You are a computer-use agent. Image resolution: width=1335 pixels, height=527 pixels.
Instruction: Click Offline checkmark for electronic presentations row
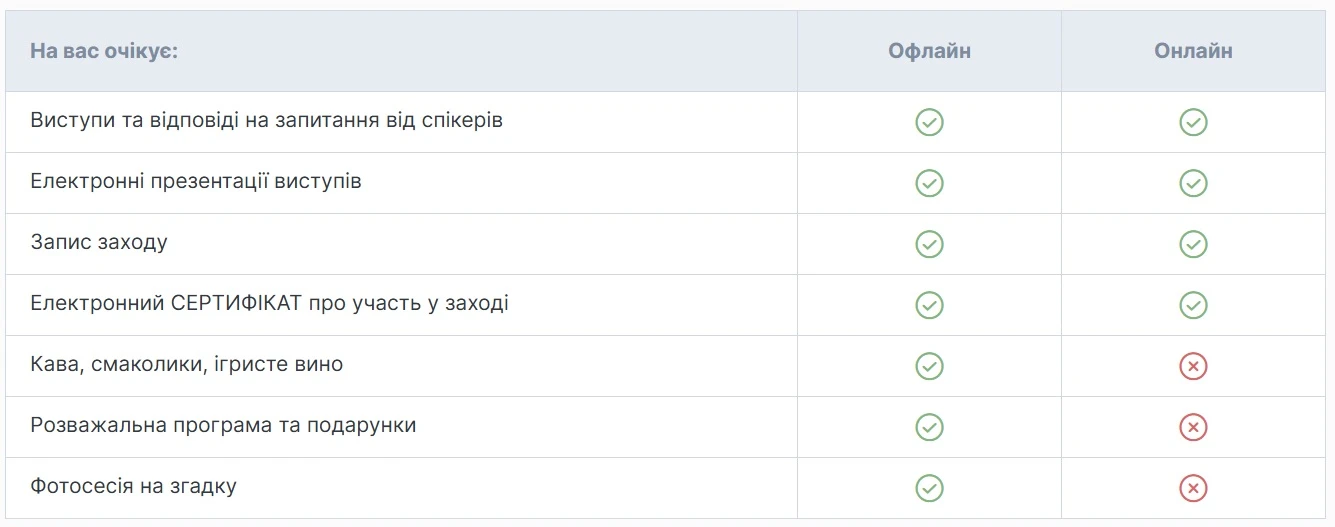click(929, 183)
